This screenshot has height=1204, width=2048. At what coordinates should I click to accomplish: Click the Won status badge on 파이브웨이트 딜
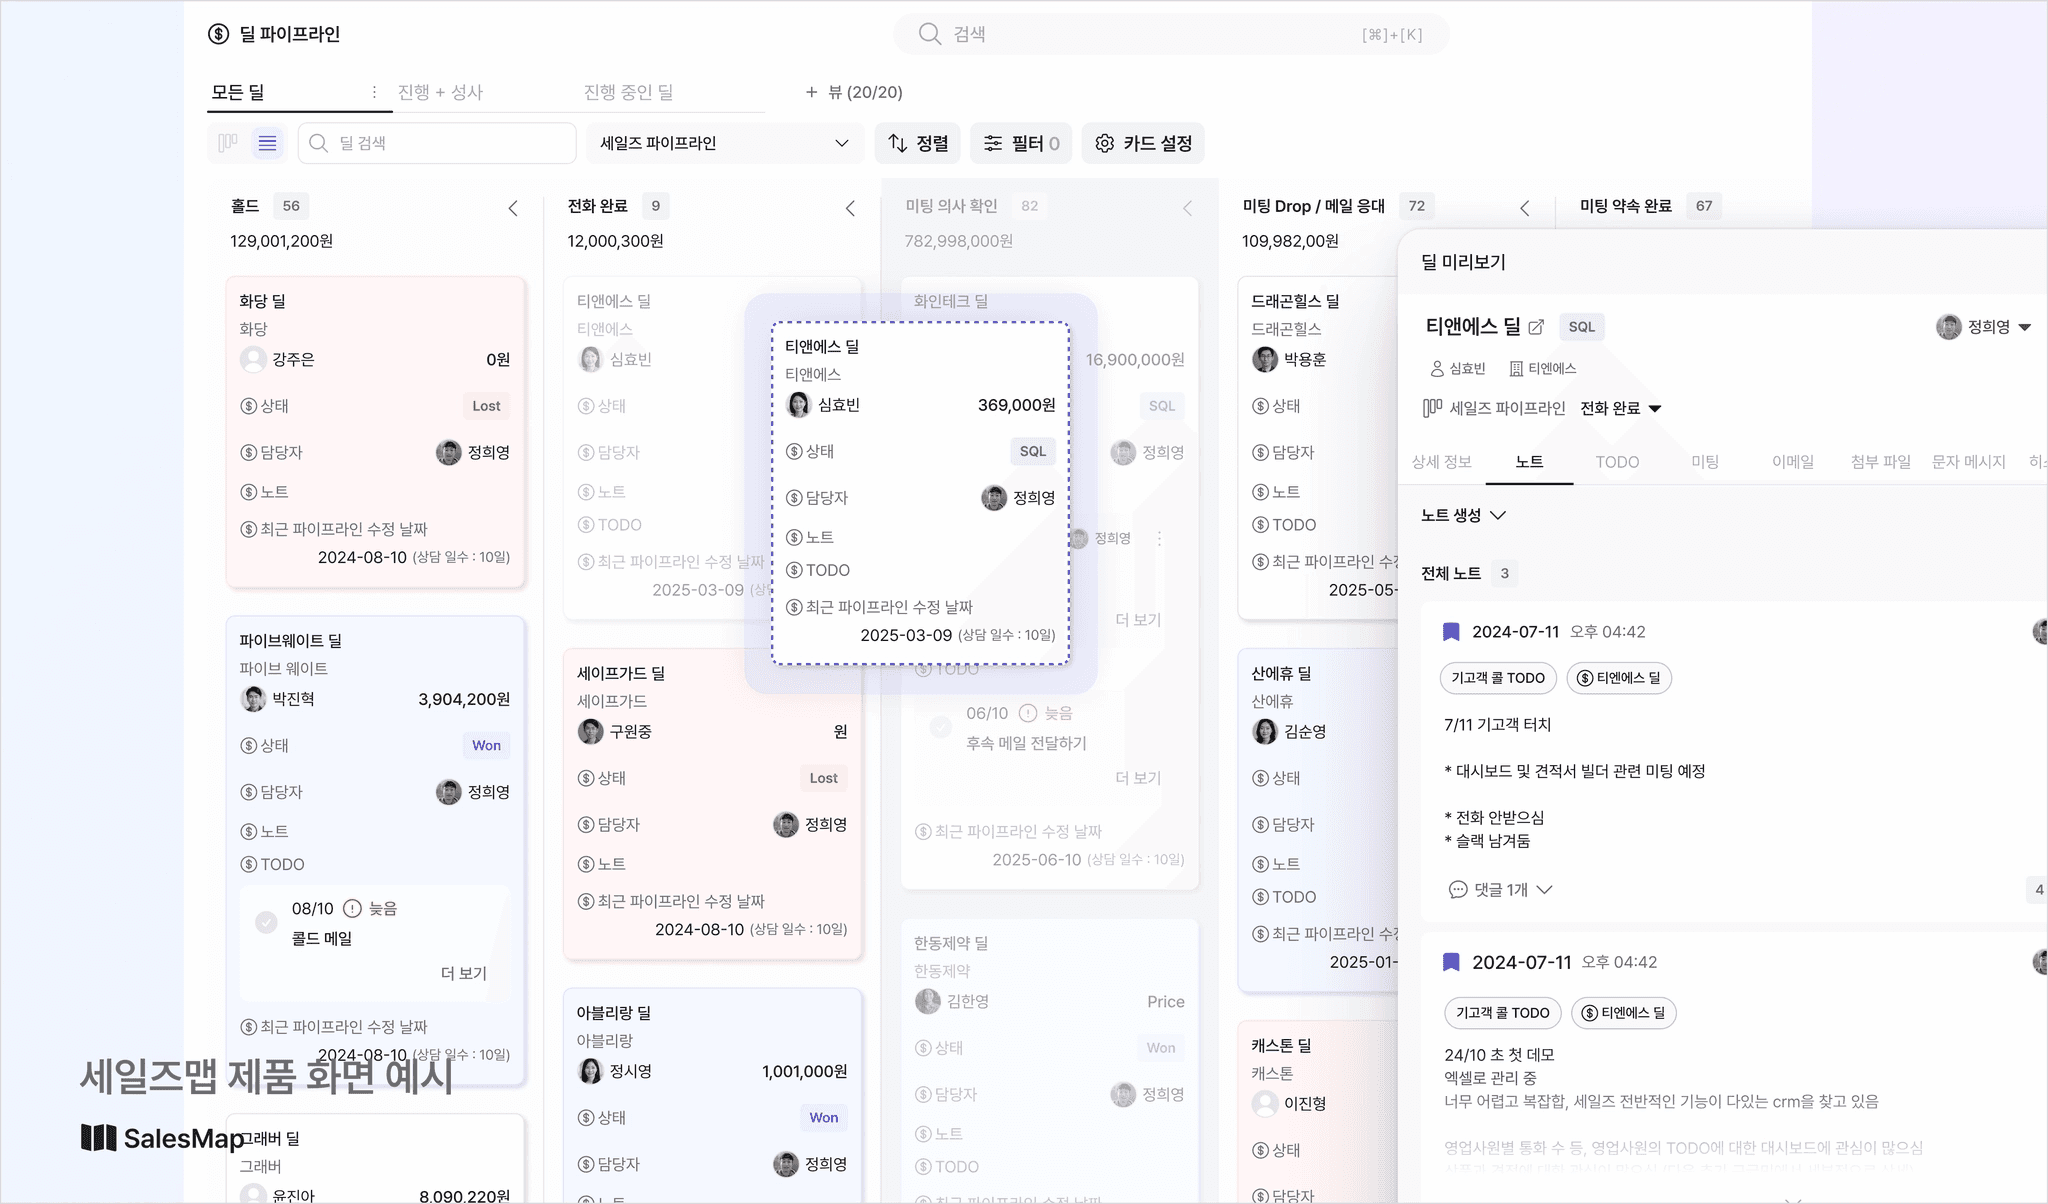pos(486,745)
